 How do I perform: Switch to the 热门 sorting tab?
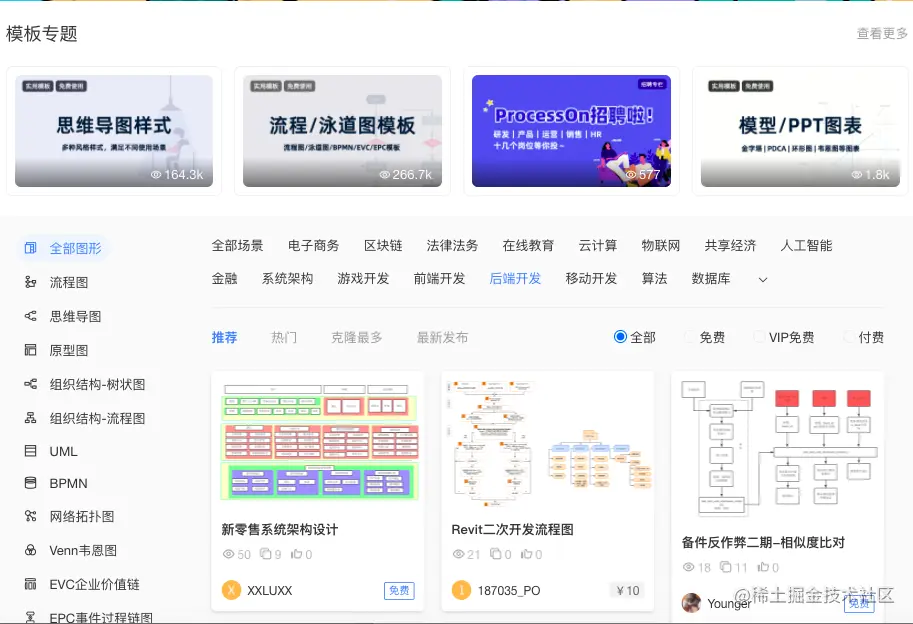[x=283, y=337]
